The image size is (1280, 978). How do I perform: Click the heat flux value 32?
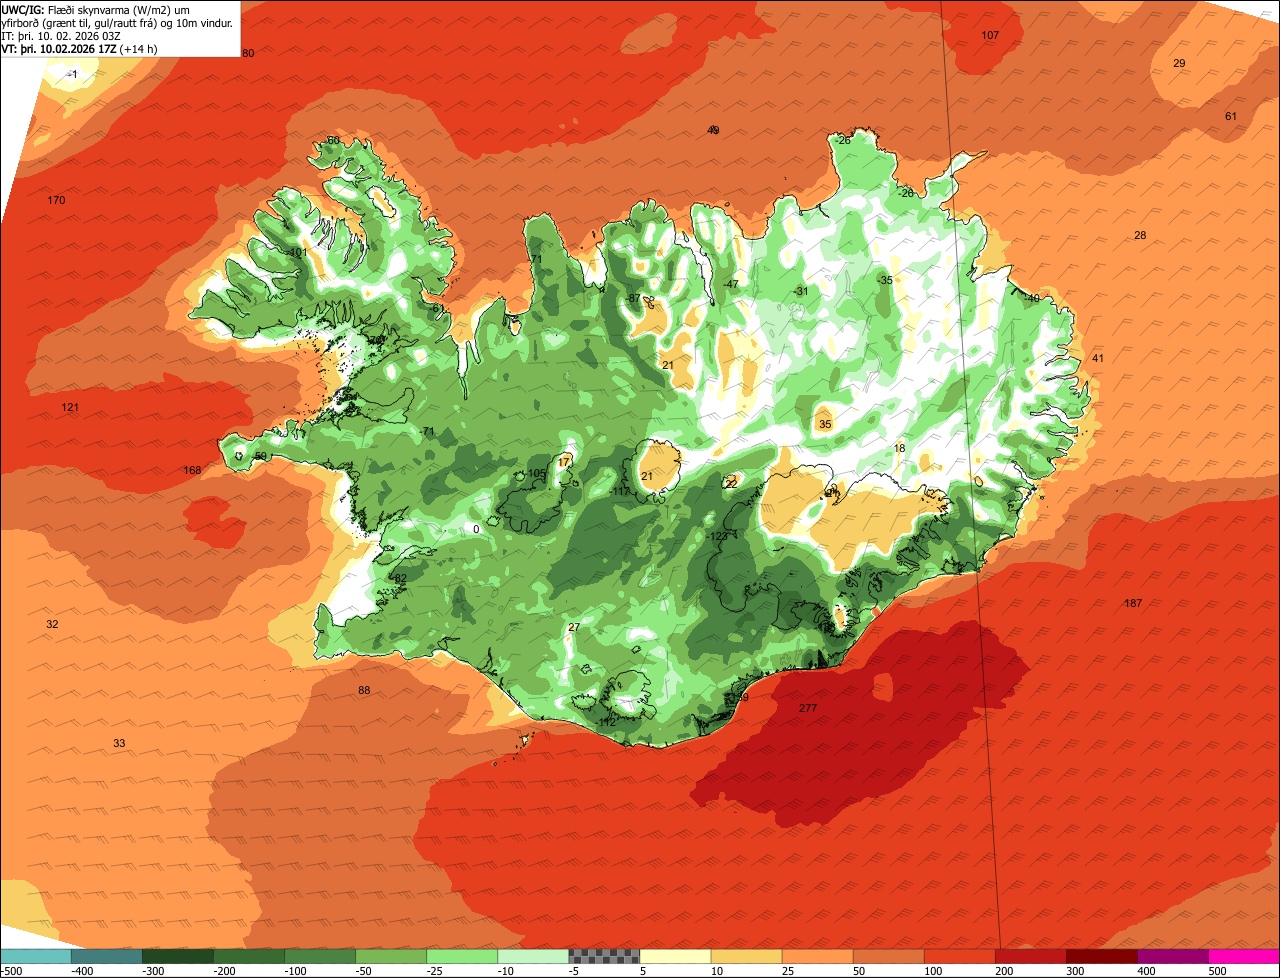coord(52,624)
